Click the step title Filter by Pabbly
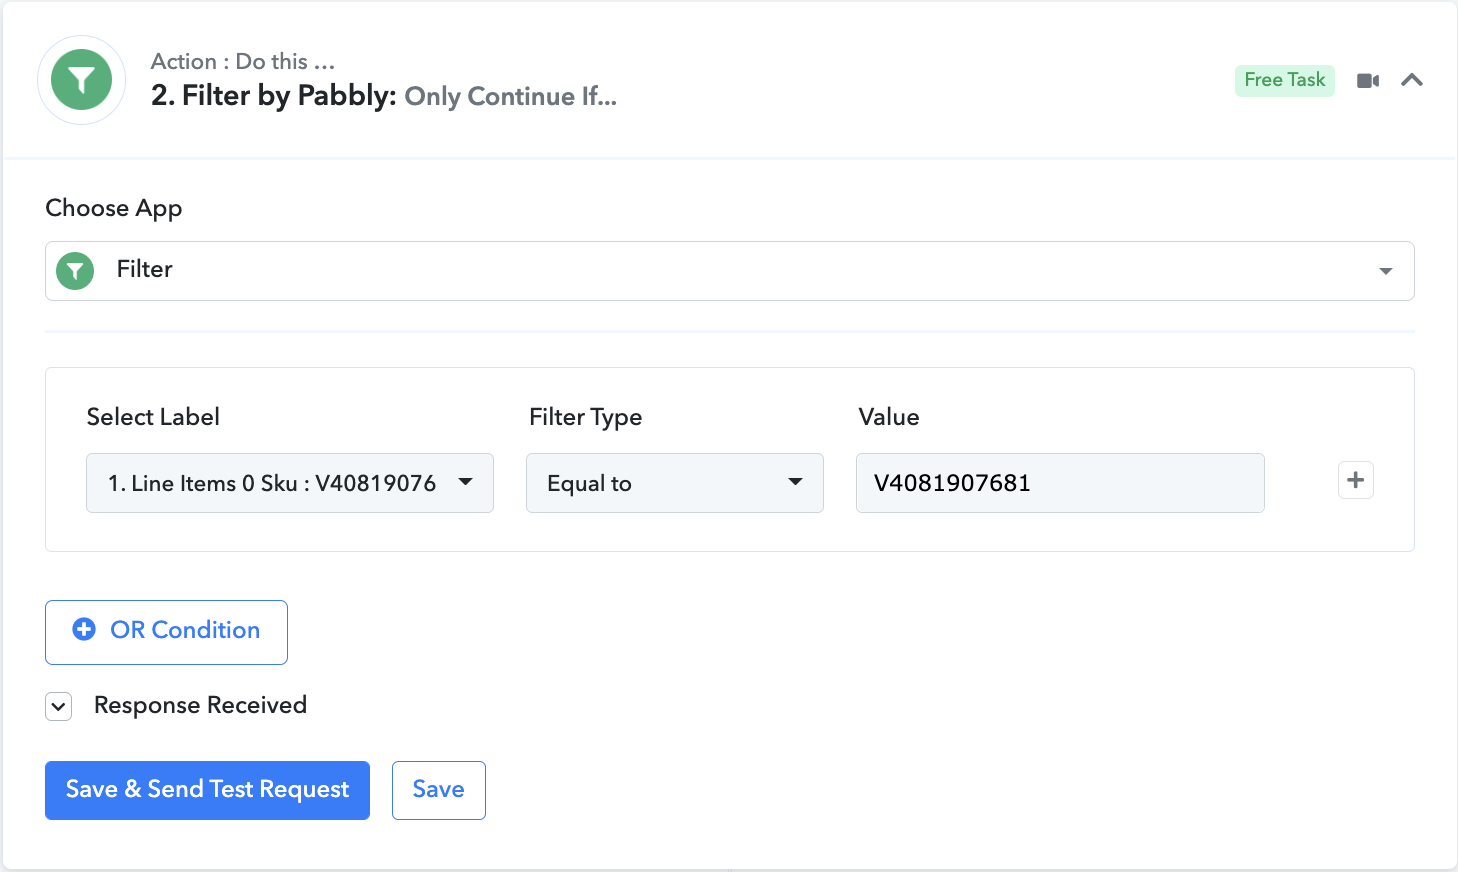Screen dimensions: 1458x872 click(x=274, y=96)
